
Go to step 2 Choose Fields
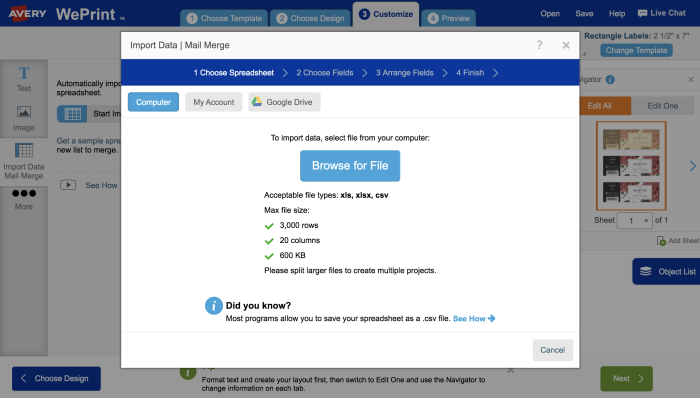pos(325,73)
